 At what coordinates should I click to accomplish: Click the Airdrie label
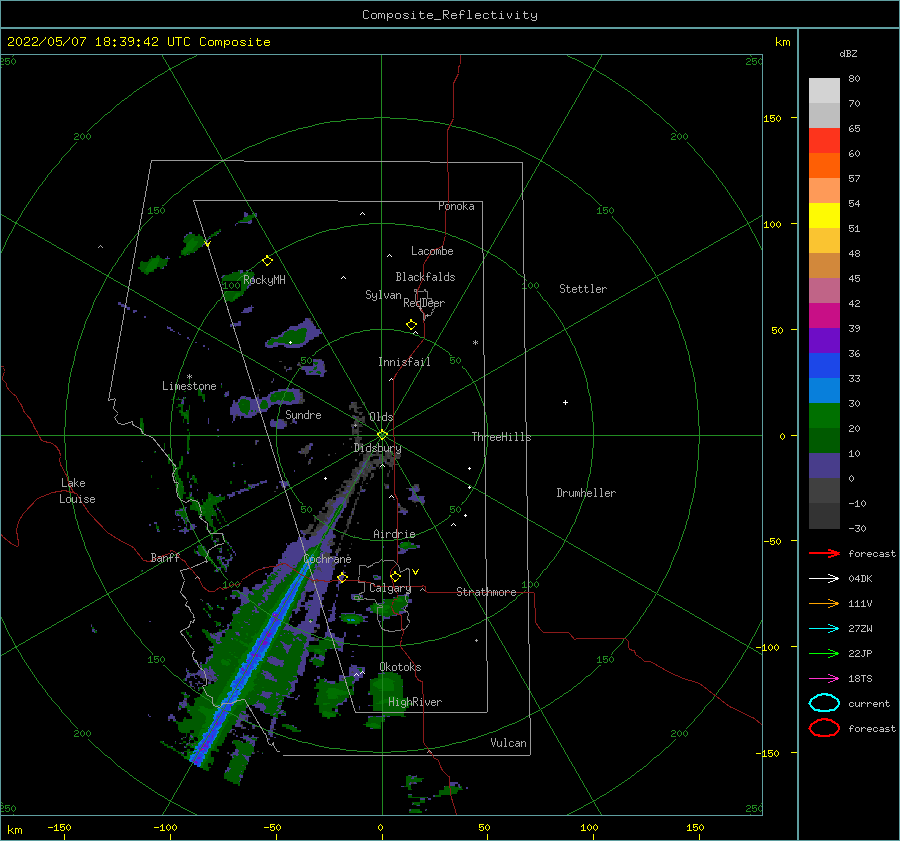[394, 534]
